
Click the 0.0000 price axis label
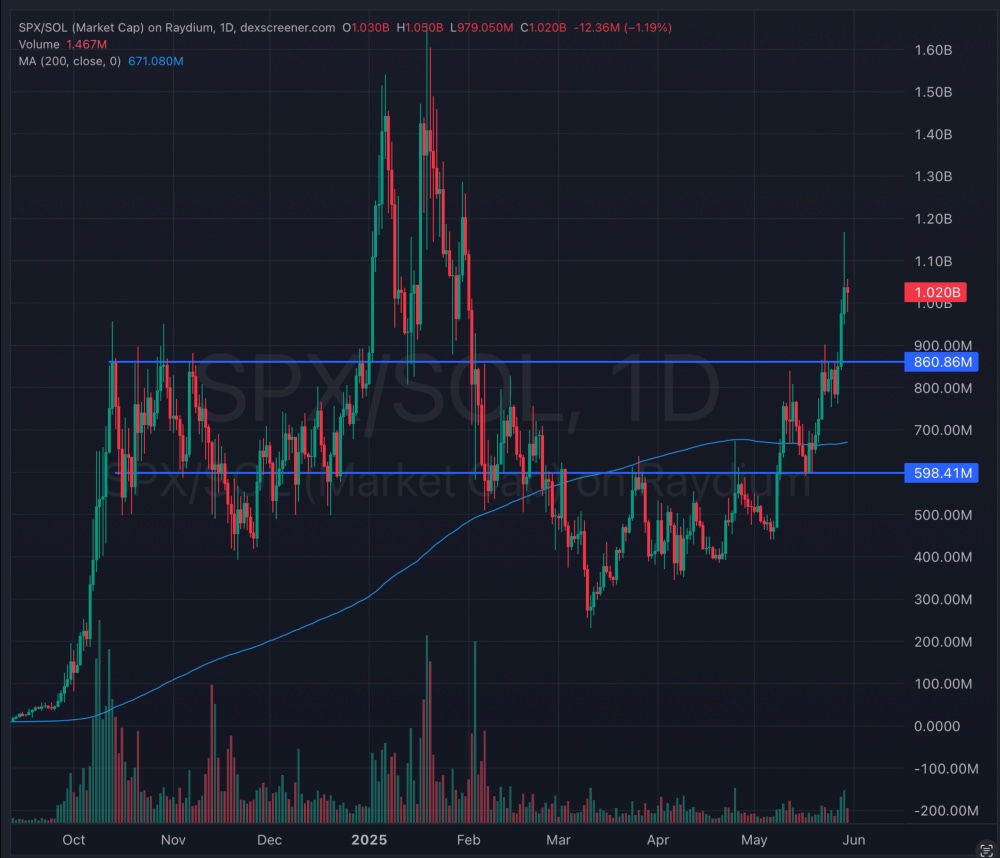937,726
